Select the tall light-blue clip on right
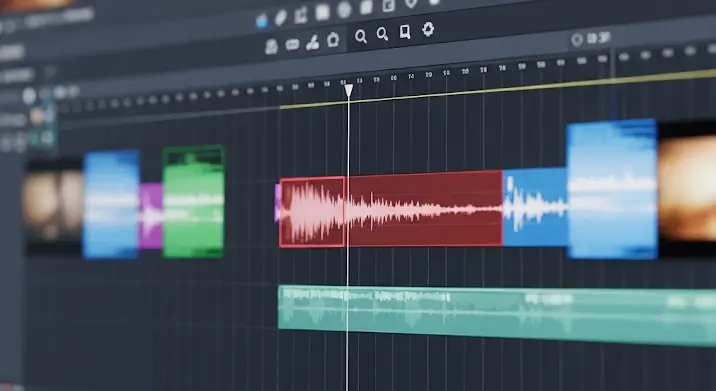This screenshot has width=716, height=391. [x=612, y=189]
